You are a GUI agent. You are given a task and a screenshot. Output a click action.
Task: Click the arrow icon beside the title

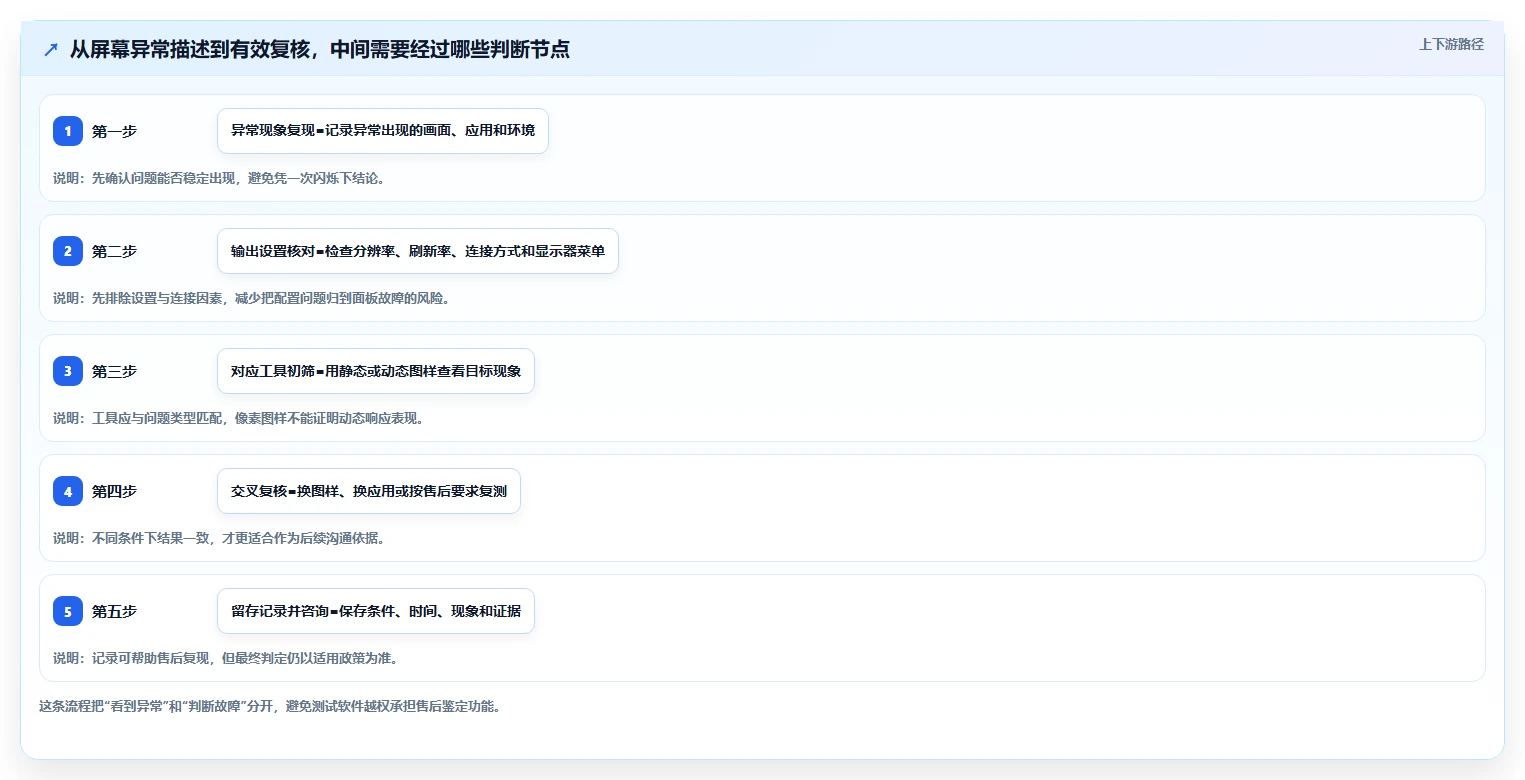[x=51, y=49]
